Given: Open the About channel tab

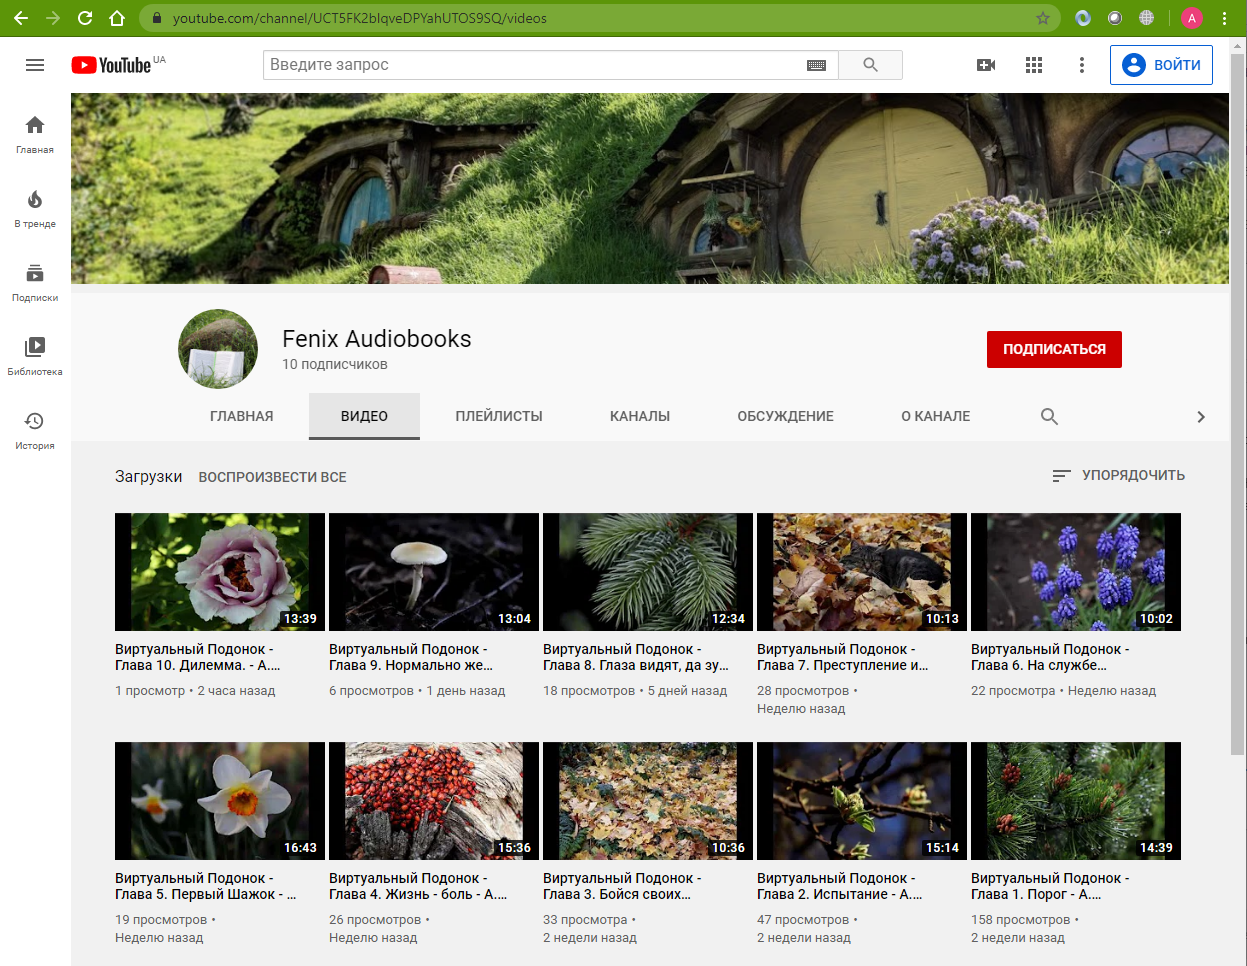Looking at the screenshot, I should pyautogui.click(x=935, y=416).
